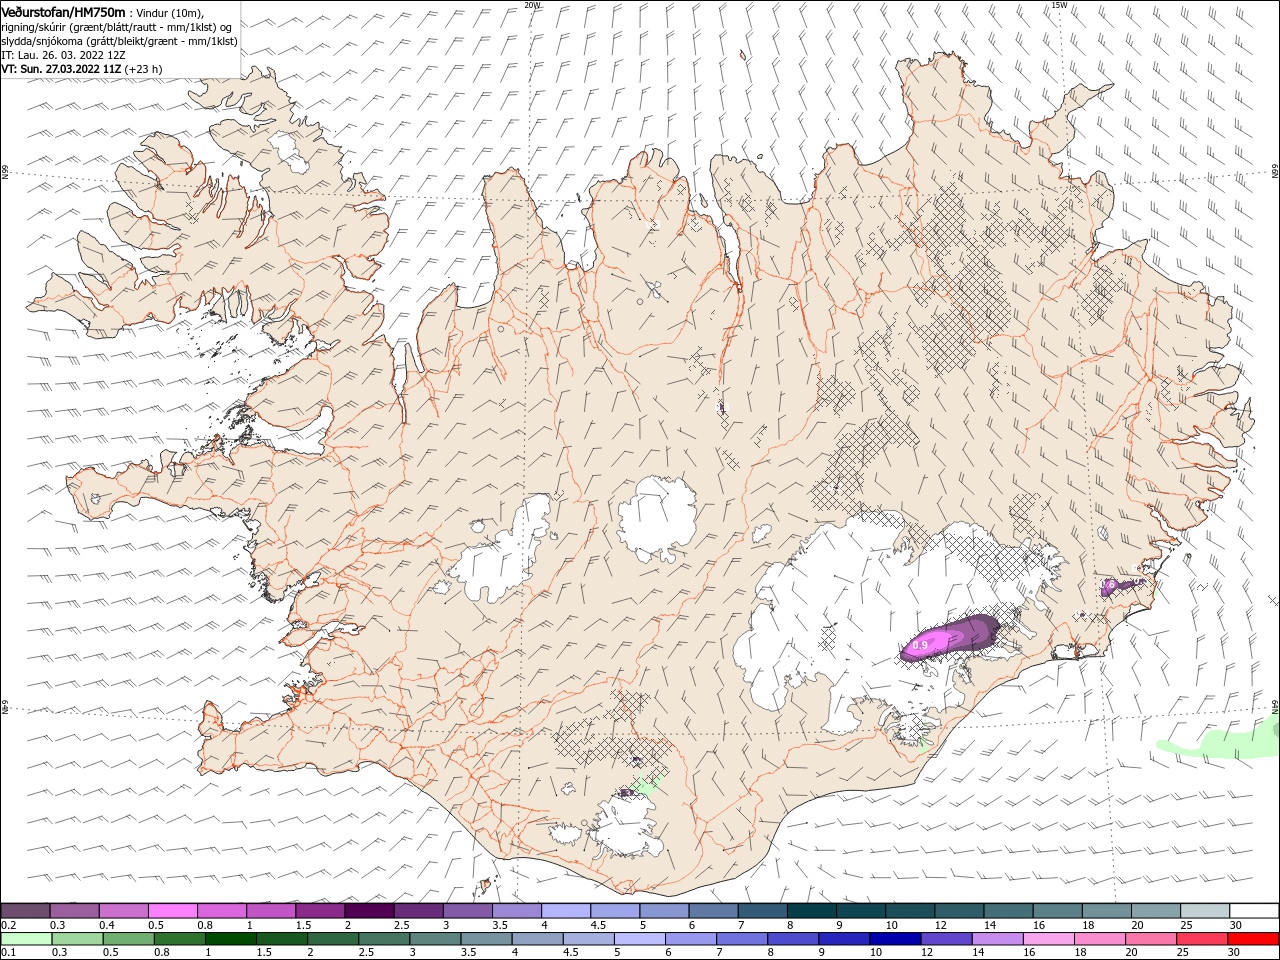This screenshot has height=960, width=1280.
Task: Click the Veðurstofan/HM750m title text
Action: 63,11
